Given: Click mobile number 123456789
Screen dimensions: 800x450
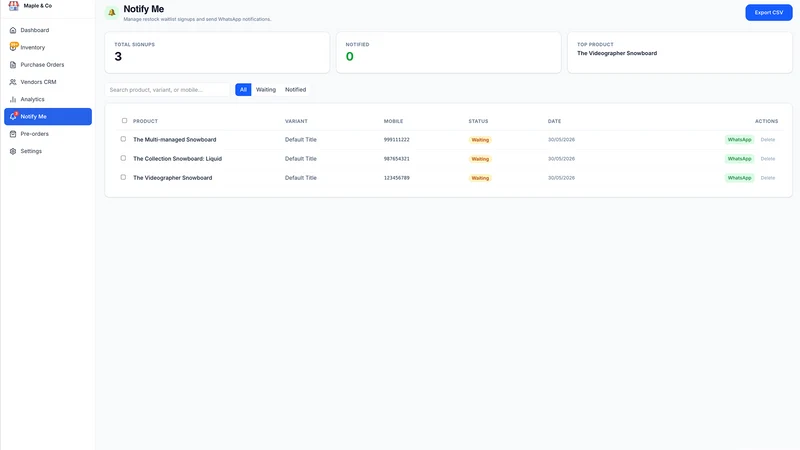Looking at the screenshot, I should click(x=396, y=178).
